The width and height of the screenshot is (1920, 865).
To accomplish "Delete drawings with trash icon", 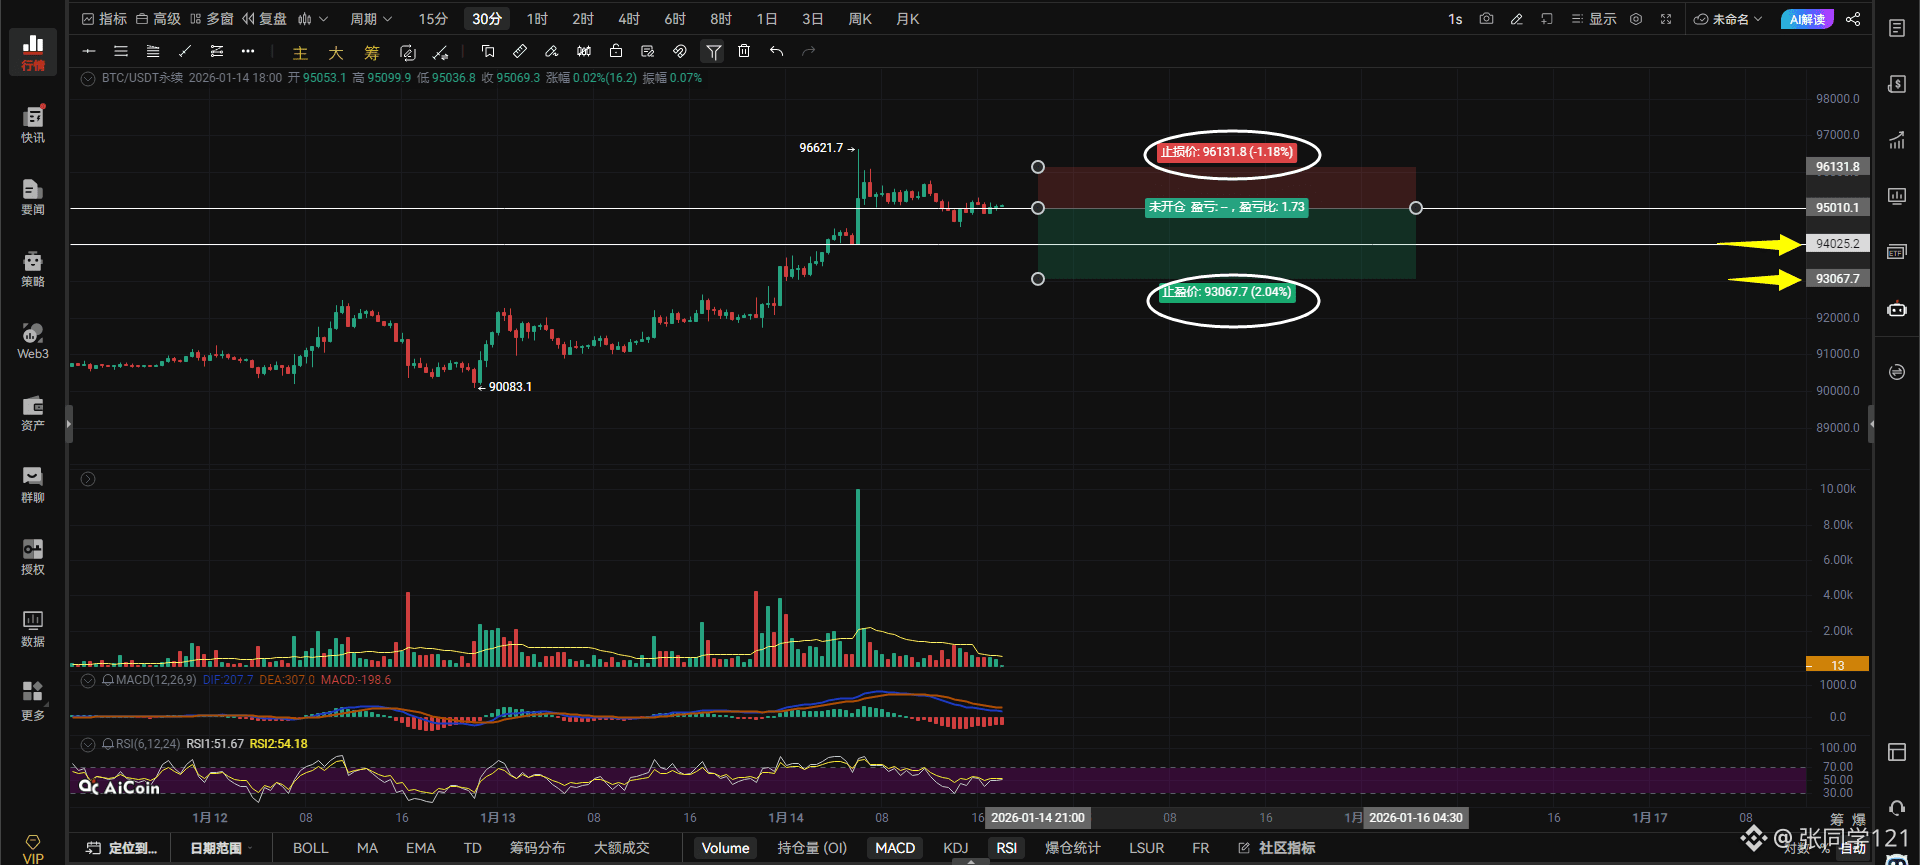I will [744, 51].
